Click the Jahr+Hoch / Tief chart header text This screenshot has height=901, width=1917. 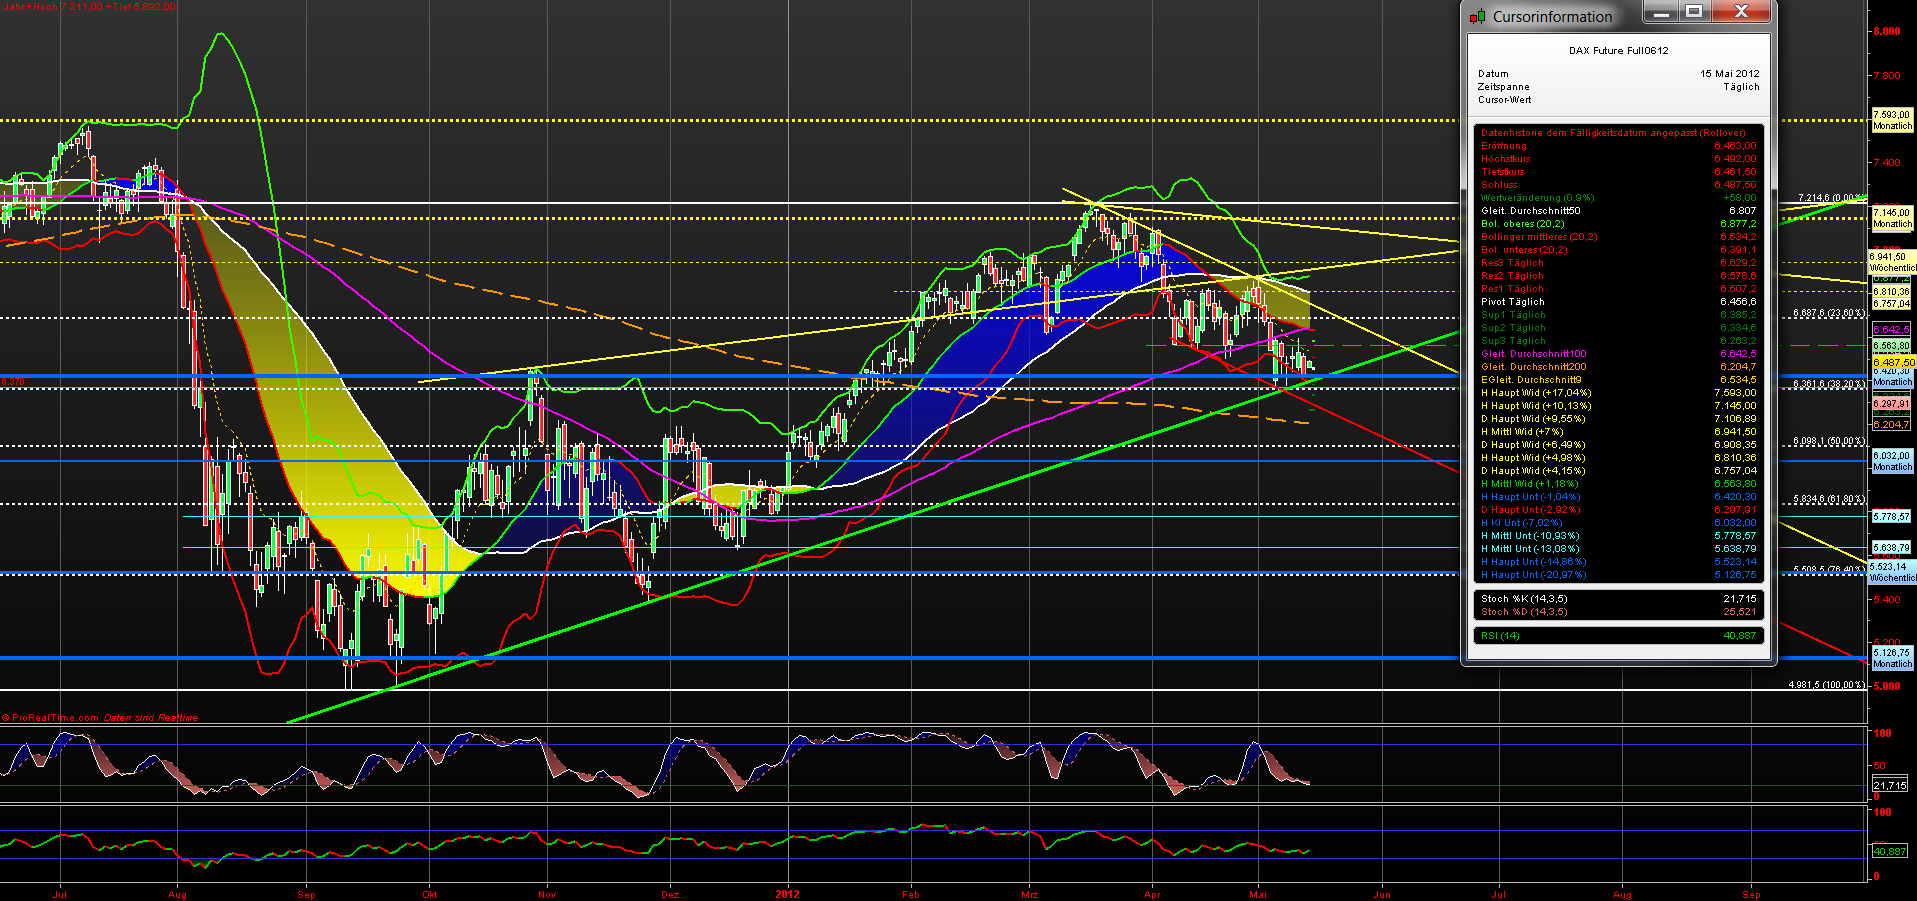coord(89,7)
